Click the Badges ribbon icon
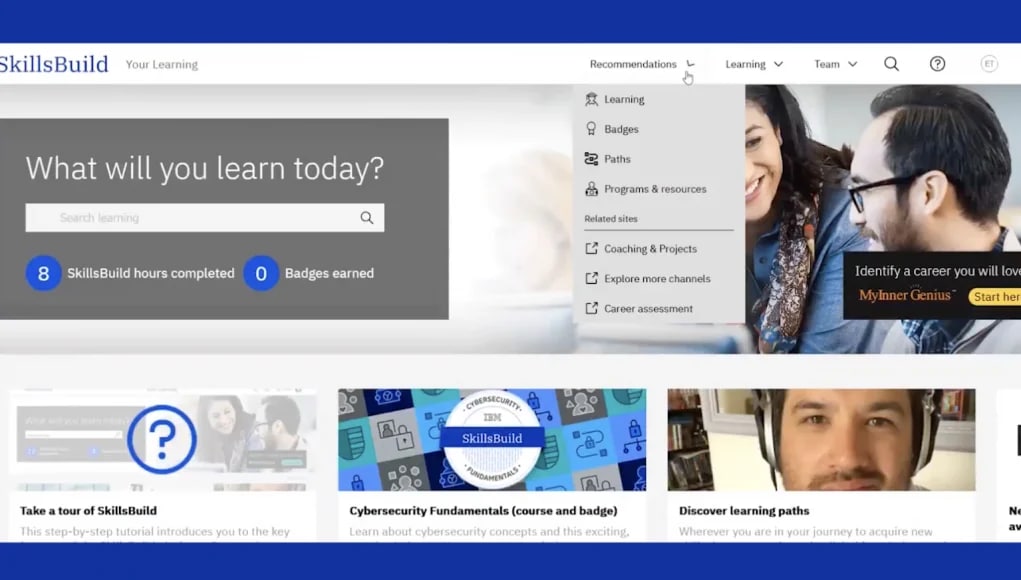The height and width of the screenshot is (580, 1021). tap(591, 129)
